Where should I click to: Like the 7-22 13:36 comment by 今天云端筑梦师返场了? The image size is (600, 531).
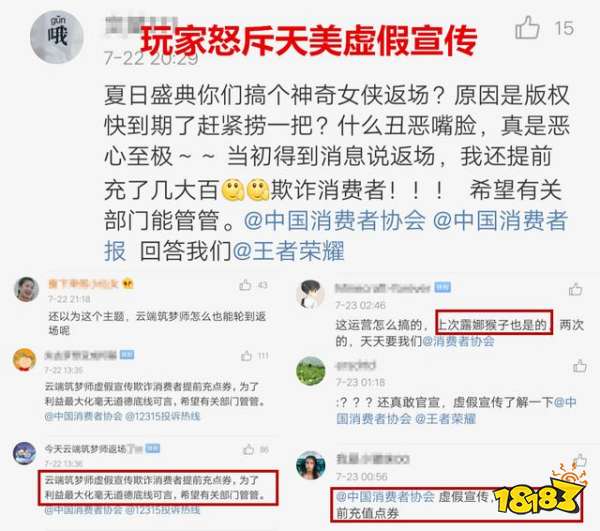(x=249, y=449)
